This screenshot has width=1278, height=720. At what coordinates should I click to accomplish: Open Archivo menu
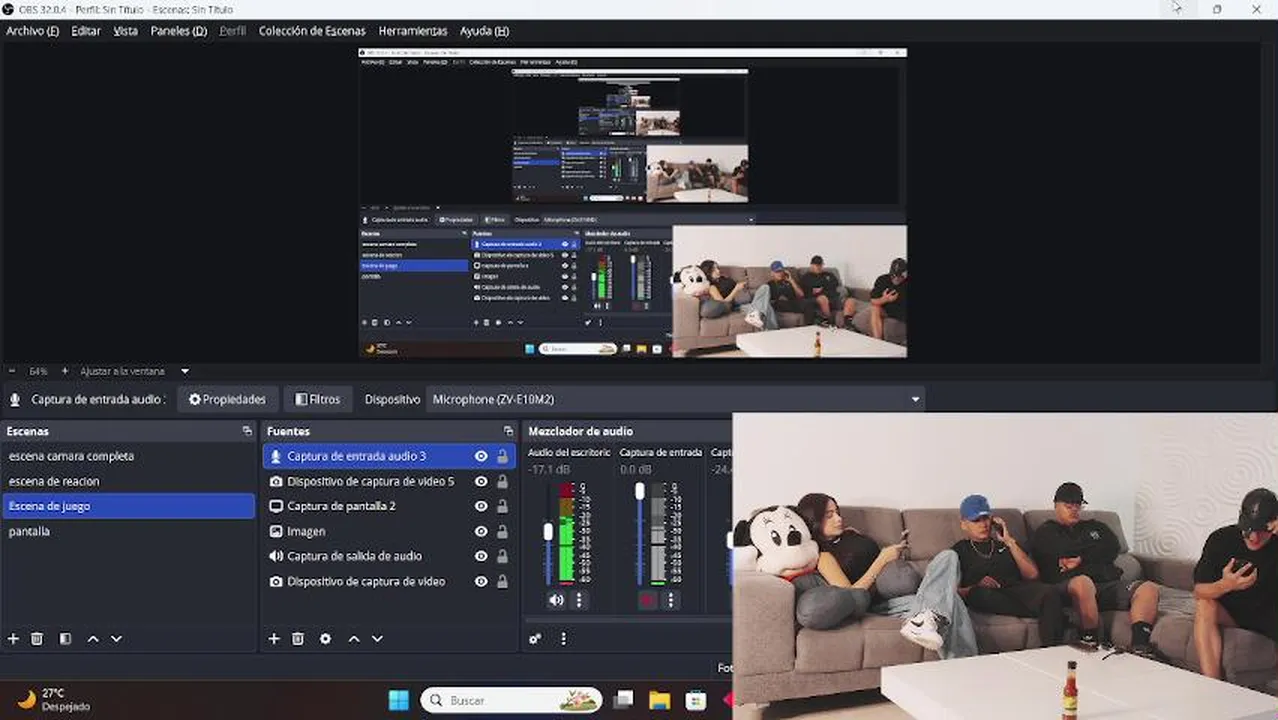pyautogui.click(x=32, y=31)
